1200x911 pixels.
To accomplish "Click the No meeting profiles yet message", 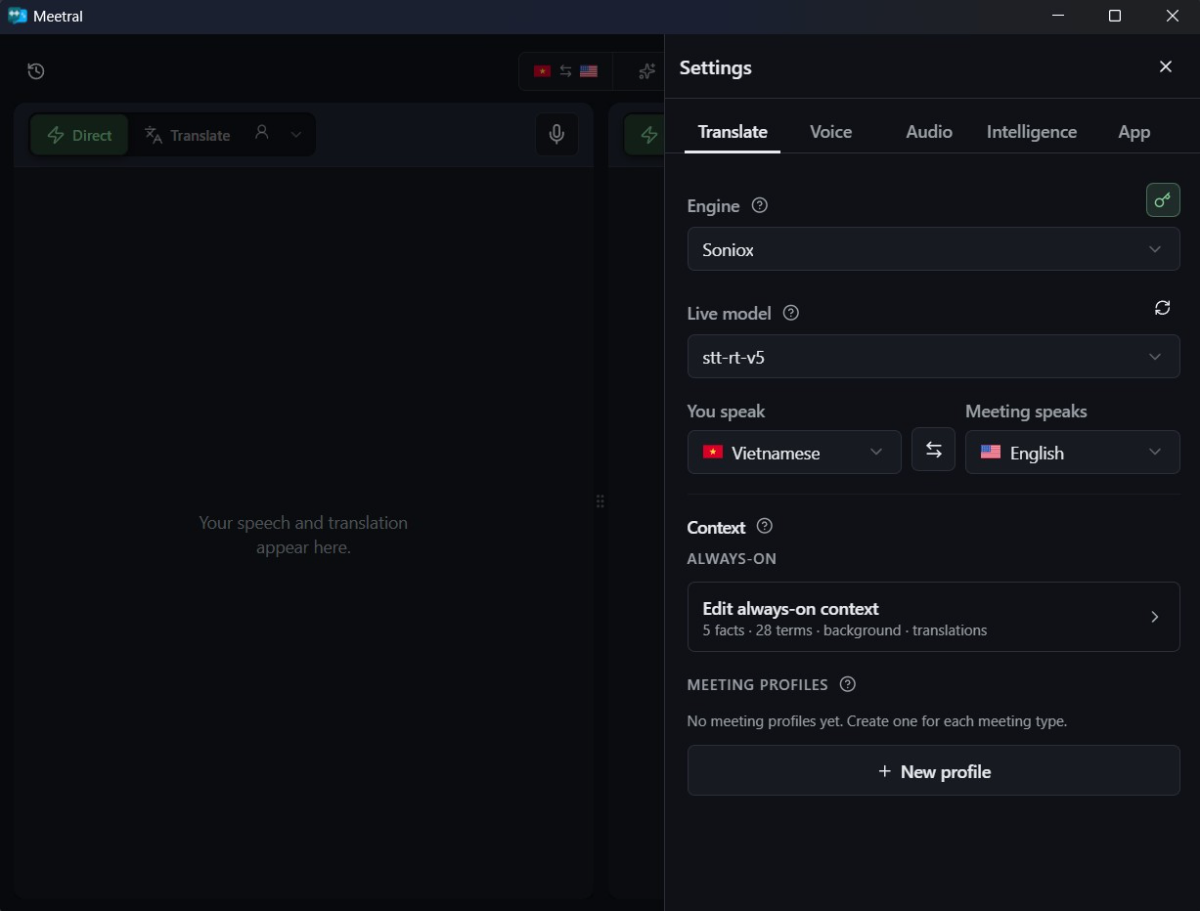I will point(876,721).
